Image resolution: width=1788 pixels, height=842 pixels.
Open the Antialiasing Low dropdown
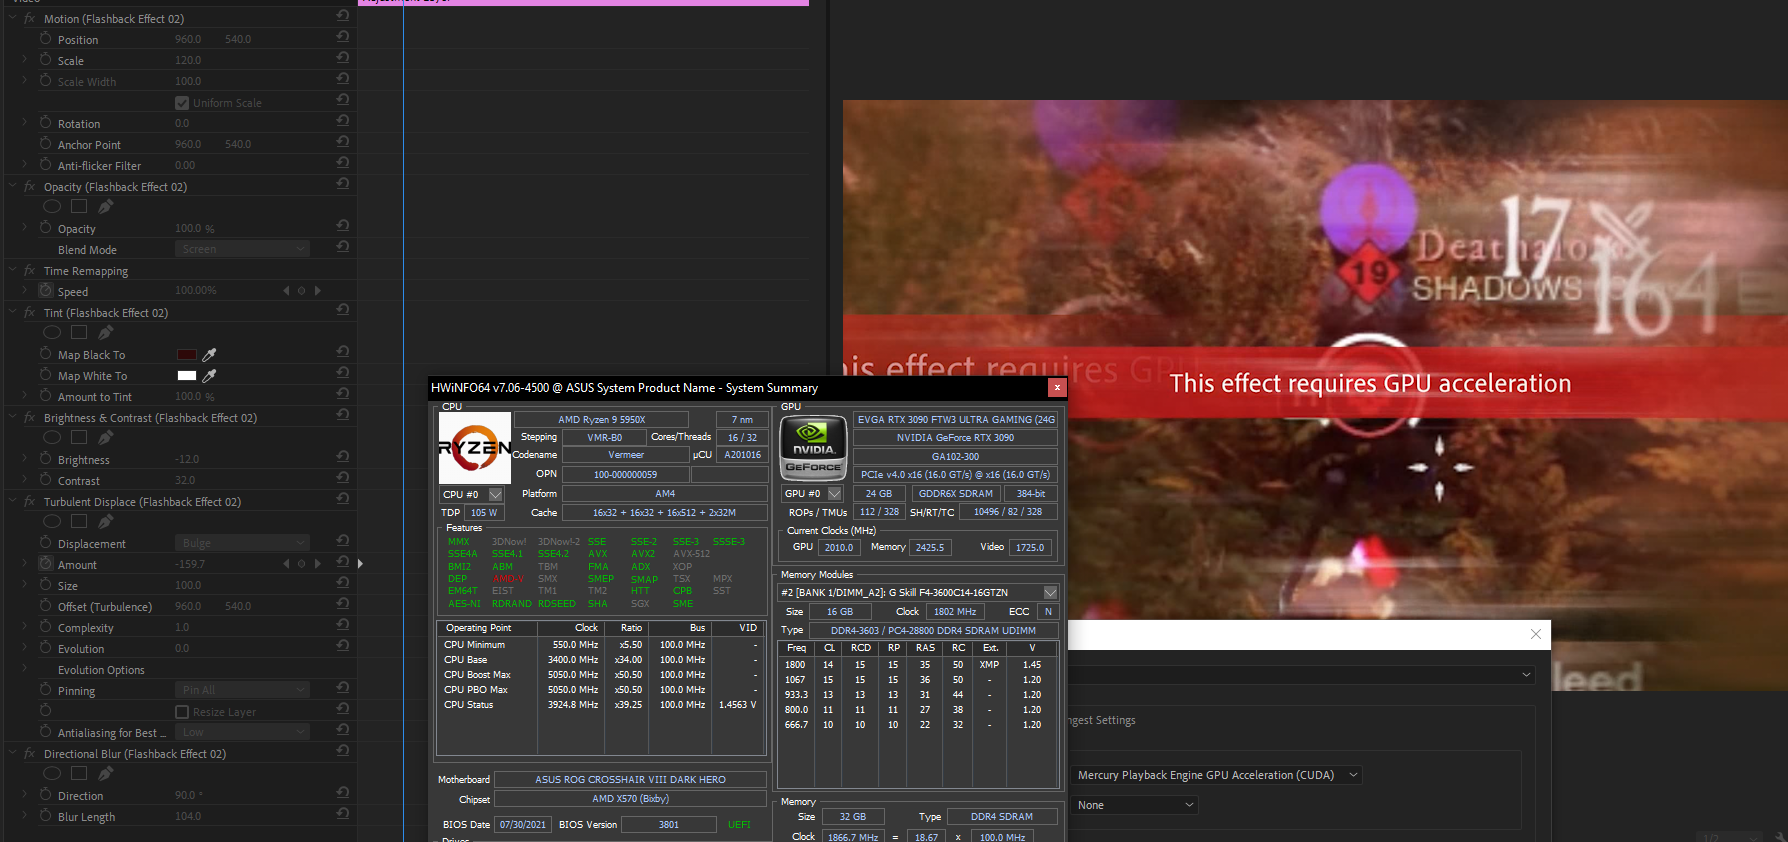click(x=242, y=732)
